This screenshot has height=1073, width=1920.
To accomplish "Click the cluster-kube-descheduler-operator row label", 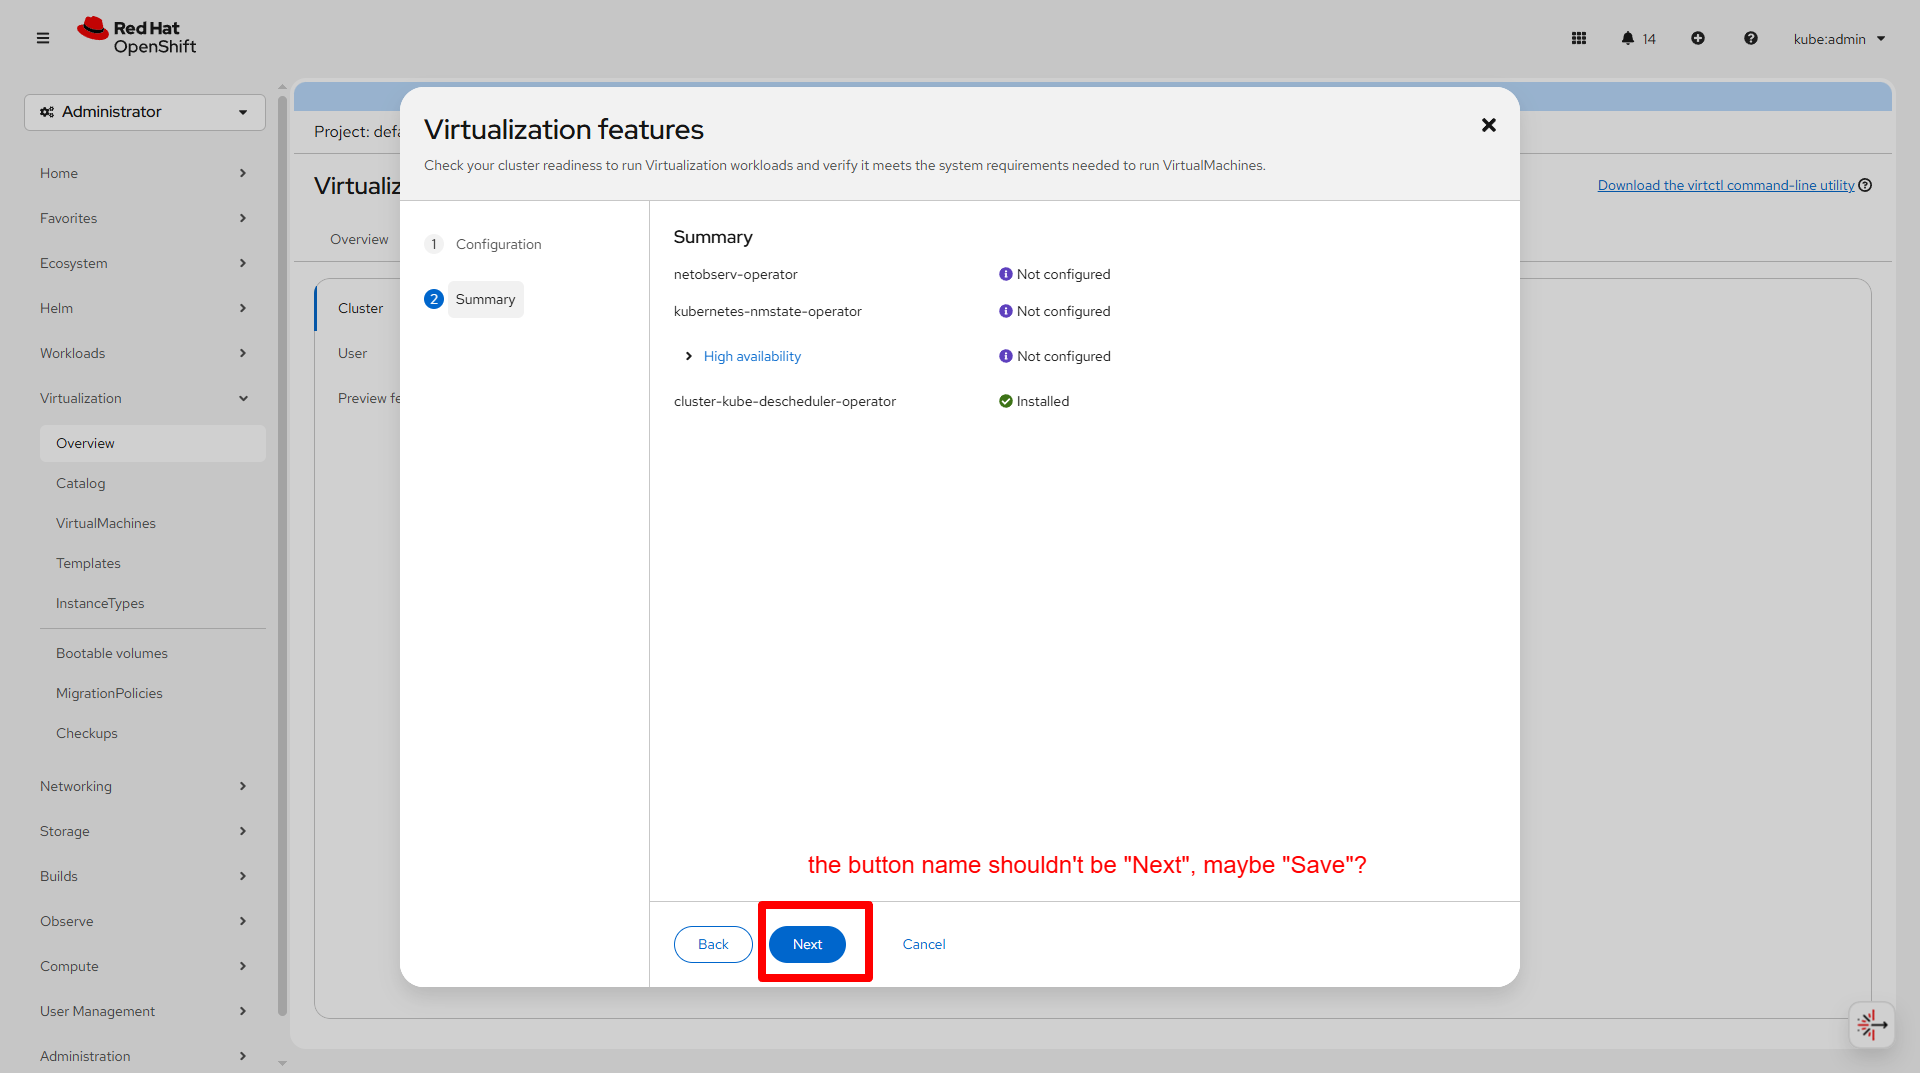I will (785, 401).
